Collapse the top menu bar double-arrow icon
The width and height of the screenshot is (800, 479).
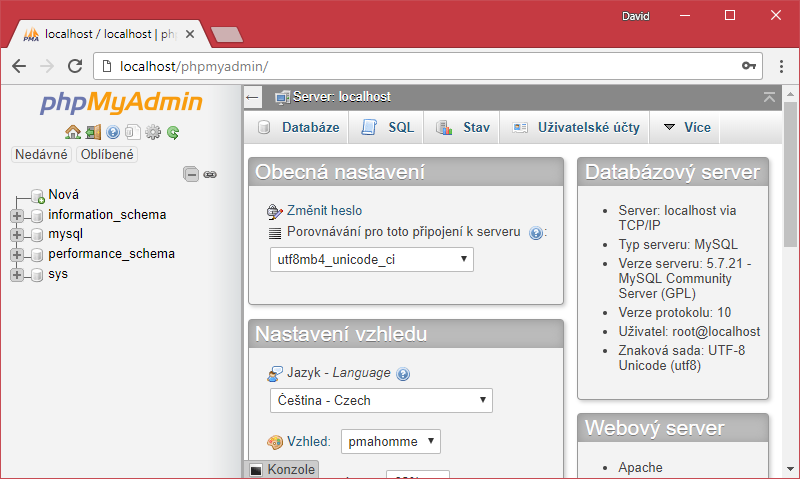769,97
